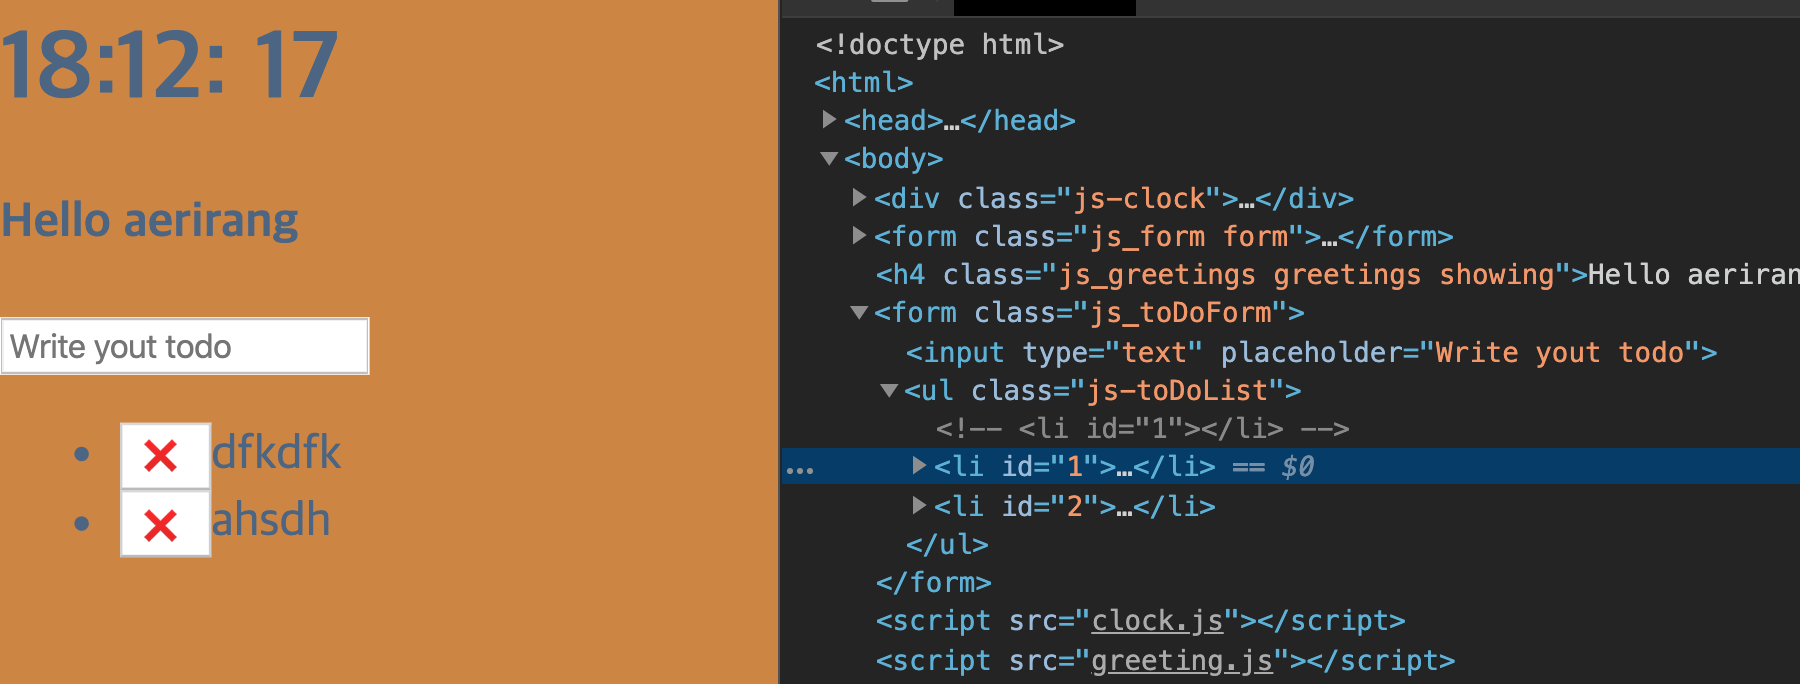1800x684 pixels.
Task: Delete the ahsdh todo with red X
Action: pos(165,523)
